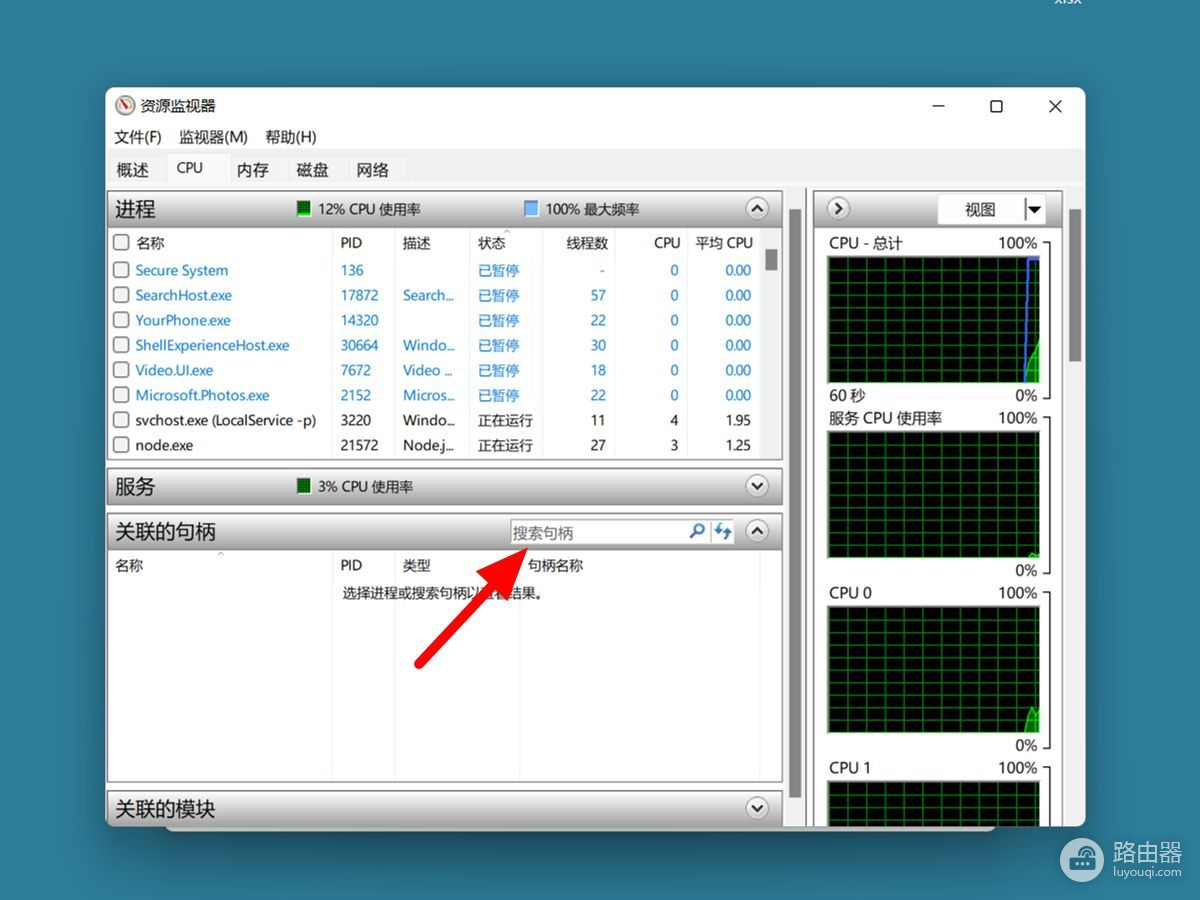
Task: Click the search magnifier icon in handles search
Action: coord(697,532)
